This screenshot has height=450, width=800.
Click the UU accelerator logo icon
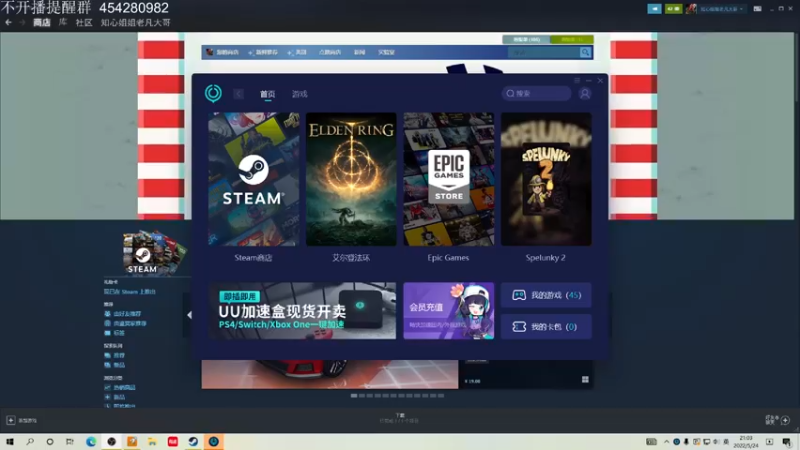[213, 93]
